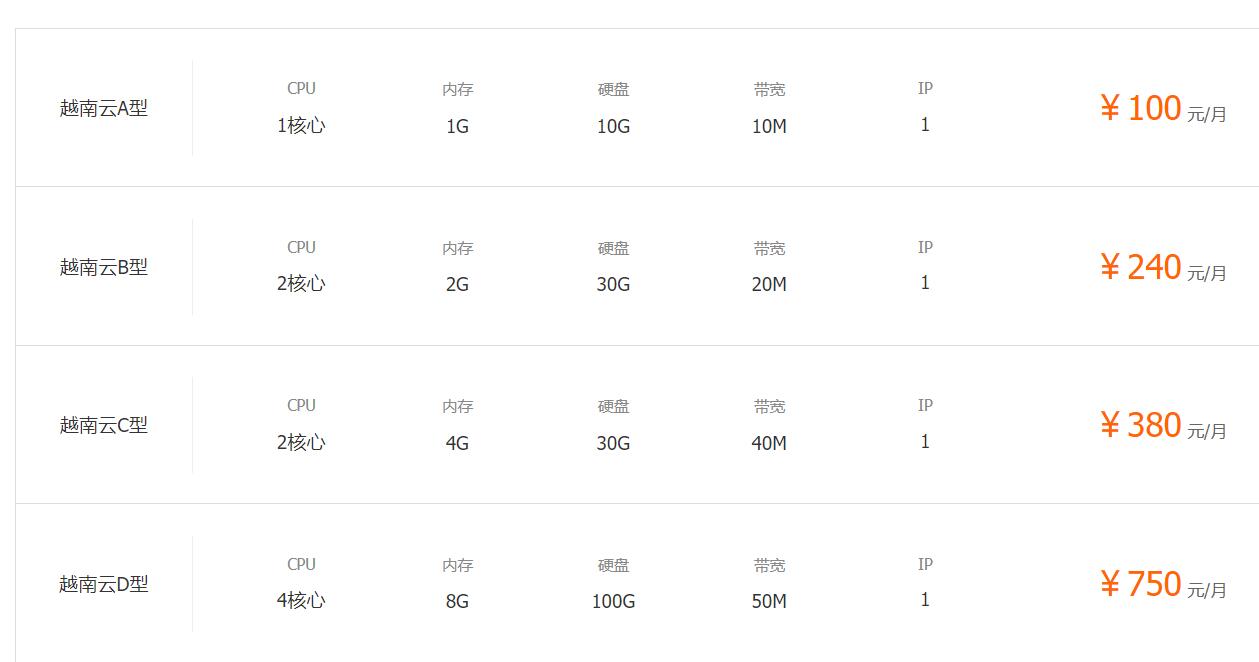The width and height of the screenshot is (1259, 662).
Task: Select the 越南云B型 plan name
Action: coord(104,267)
